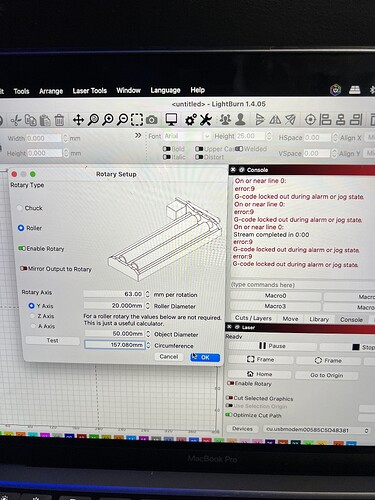
Task: Select the Z Axis radio option
Action: click(42, 316)
